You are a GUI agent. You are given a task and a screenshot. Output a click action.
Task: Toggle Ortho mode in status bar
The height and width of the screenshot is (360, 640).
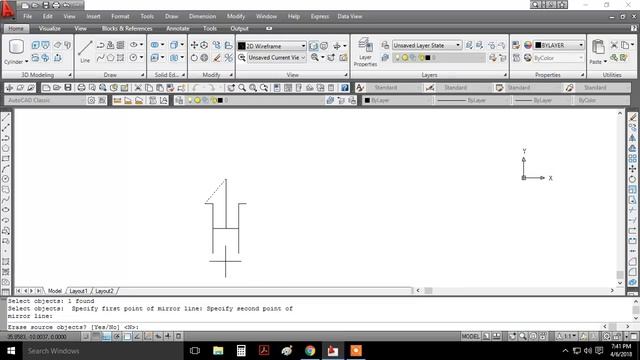107,336
